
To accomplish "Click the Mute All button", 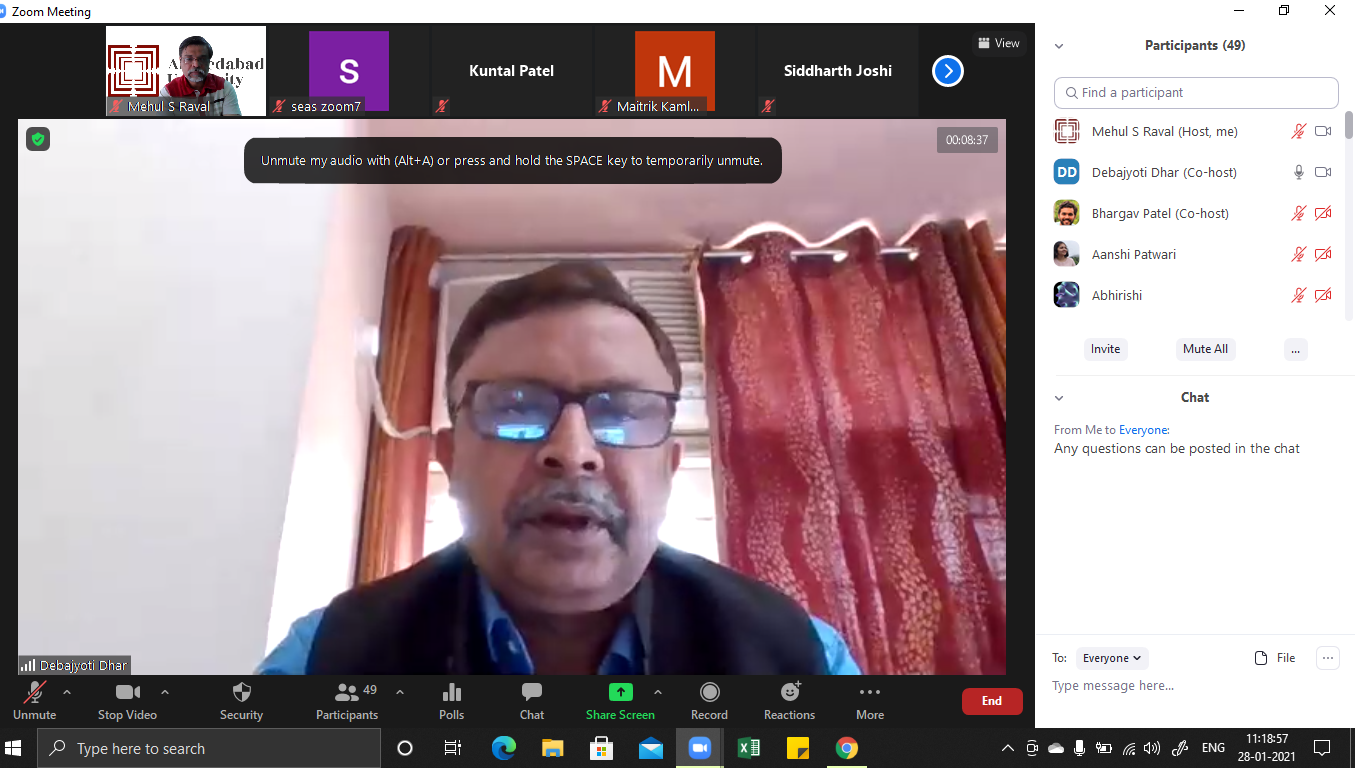I will click(x=1205, y=349).
